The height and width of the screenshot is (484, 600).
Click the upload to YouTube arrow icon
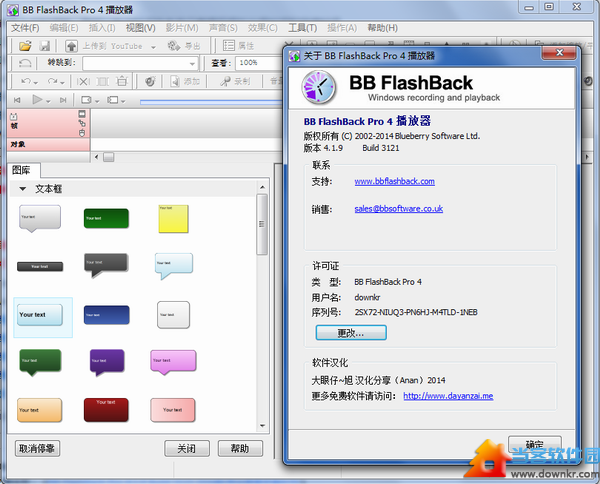tap(71, 46)
